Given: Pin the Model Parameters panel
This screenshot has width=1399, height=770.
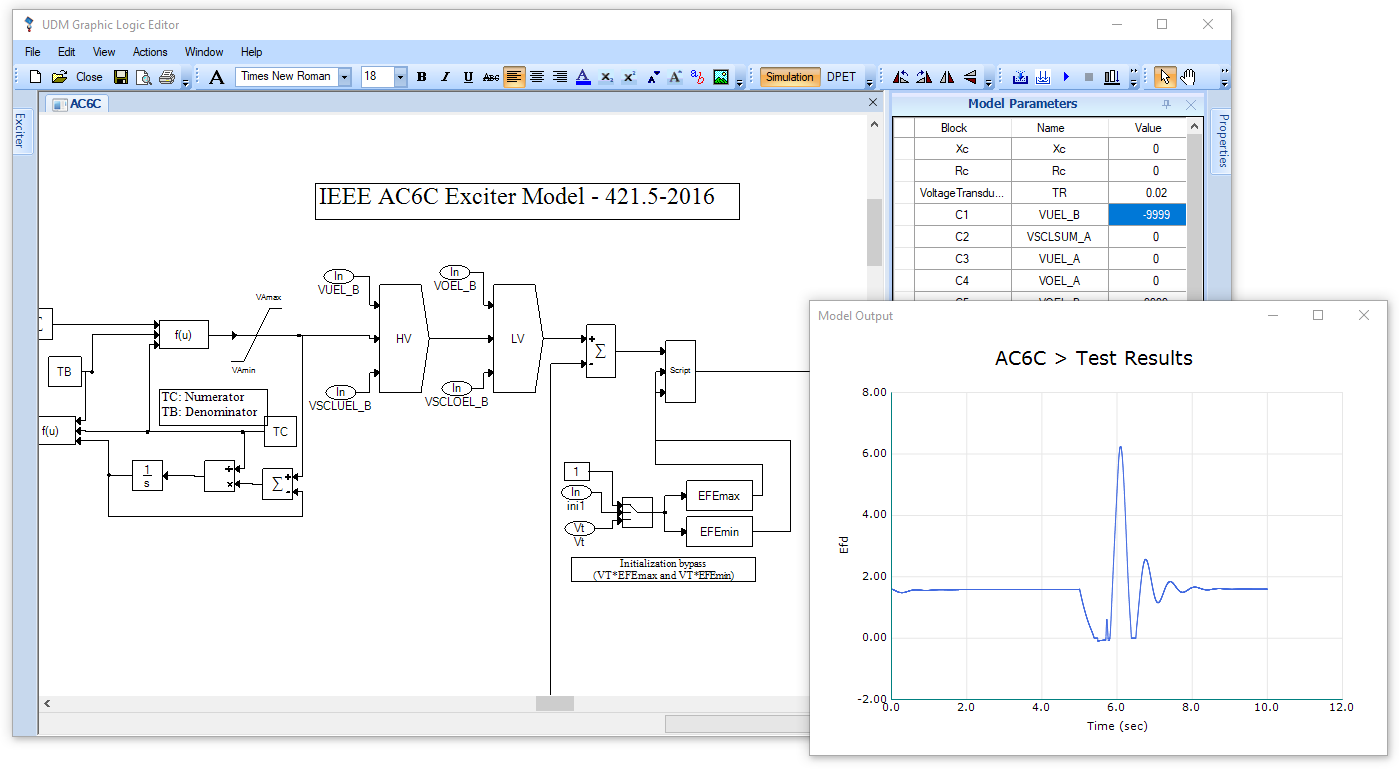Looking at the screenshot, I should pos(1167,104).
